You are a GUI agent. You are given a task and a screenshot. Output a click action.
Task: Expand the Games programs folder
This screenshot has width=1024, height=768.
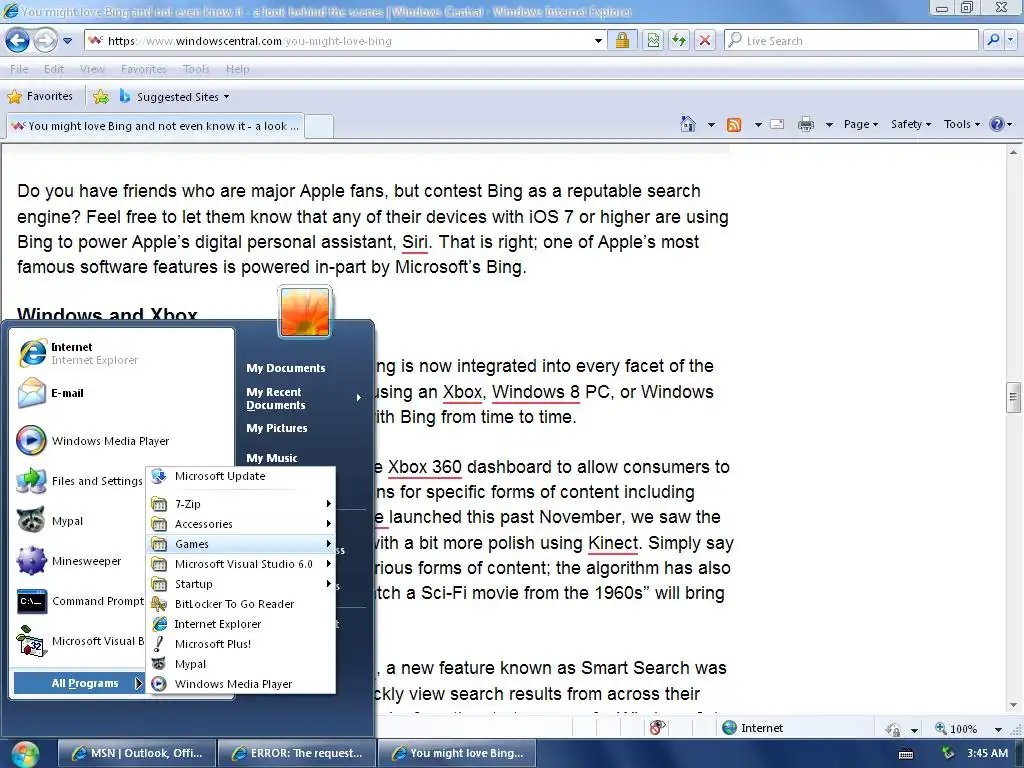(x=241, y=544)
